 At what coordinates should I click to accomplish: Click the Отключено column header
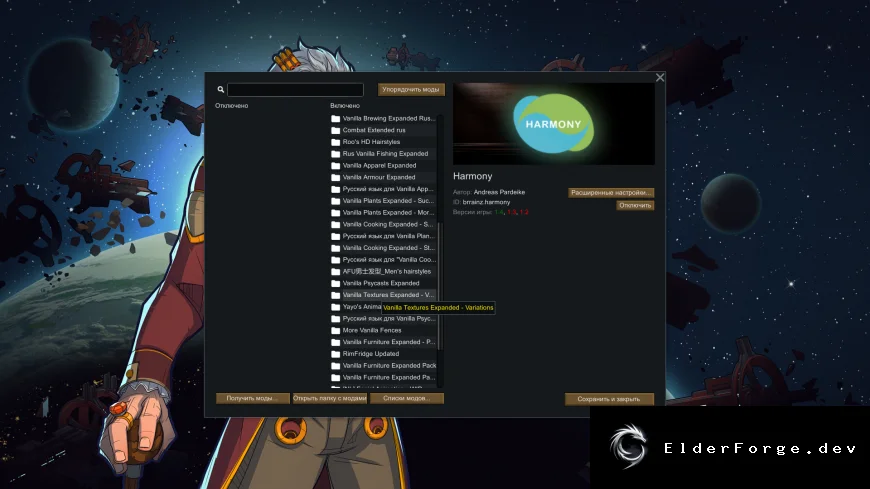[231, 105]
